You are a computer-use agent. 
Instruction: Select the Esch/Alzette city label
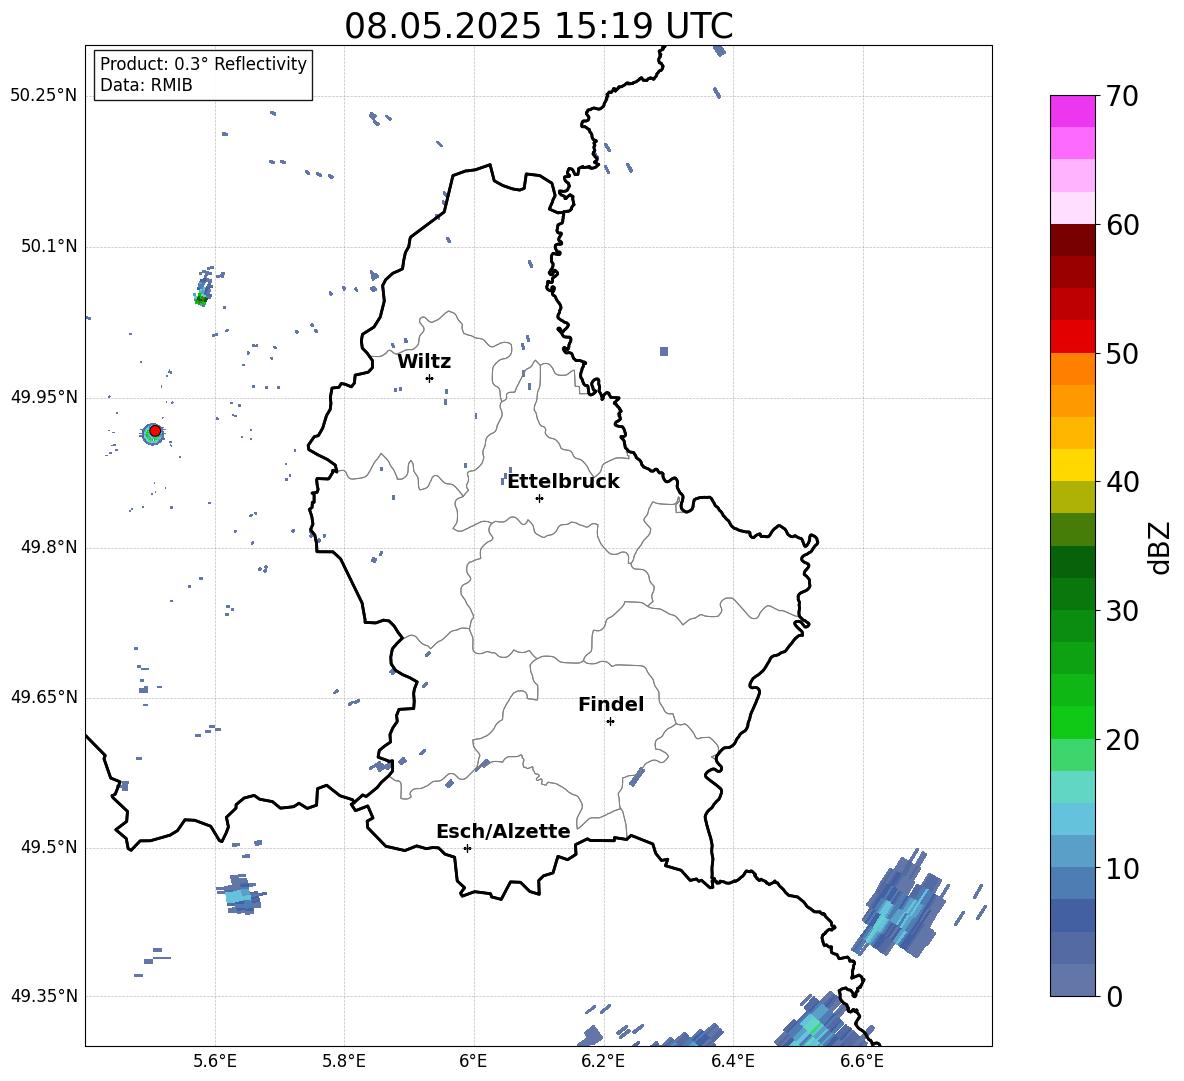[x=503, y=831]
